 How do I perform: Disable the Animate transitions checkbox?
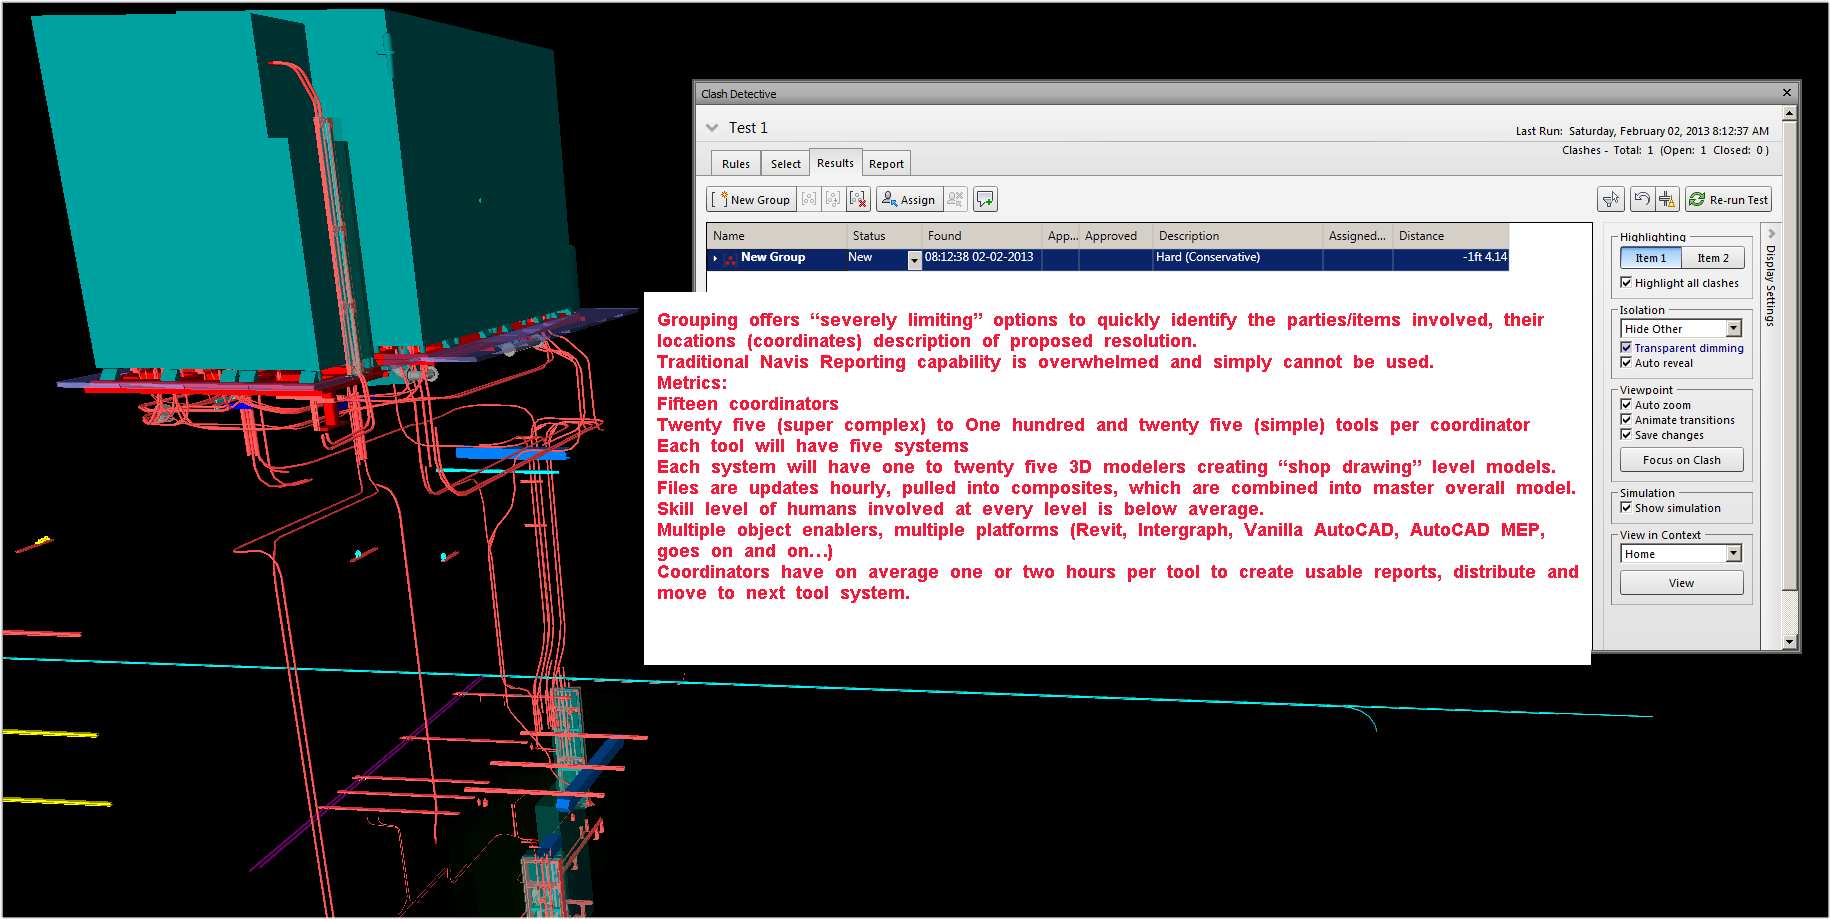pyautogui.click(x=1626, y=420)
